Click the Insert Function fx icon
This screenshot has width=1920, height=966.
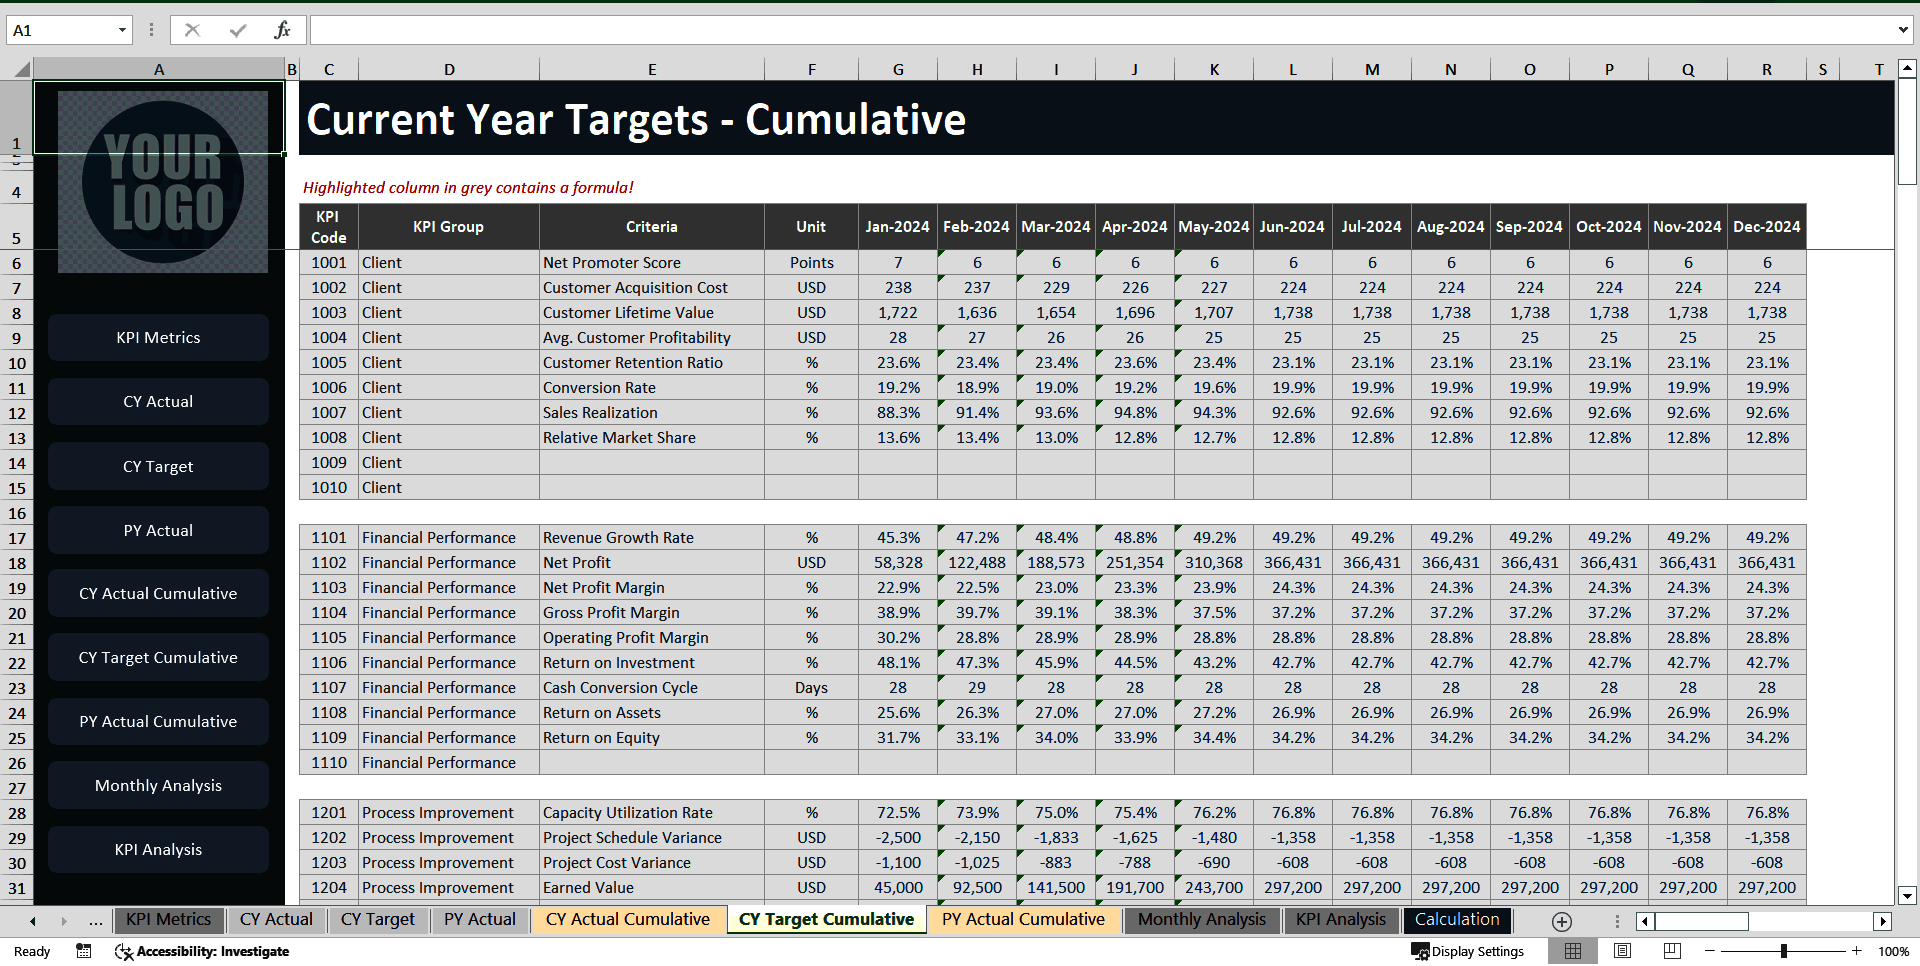pos(282,30)
